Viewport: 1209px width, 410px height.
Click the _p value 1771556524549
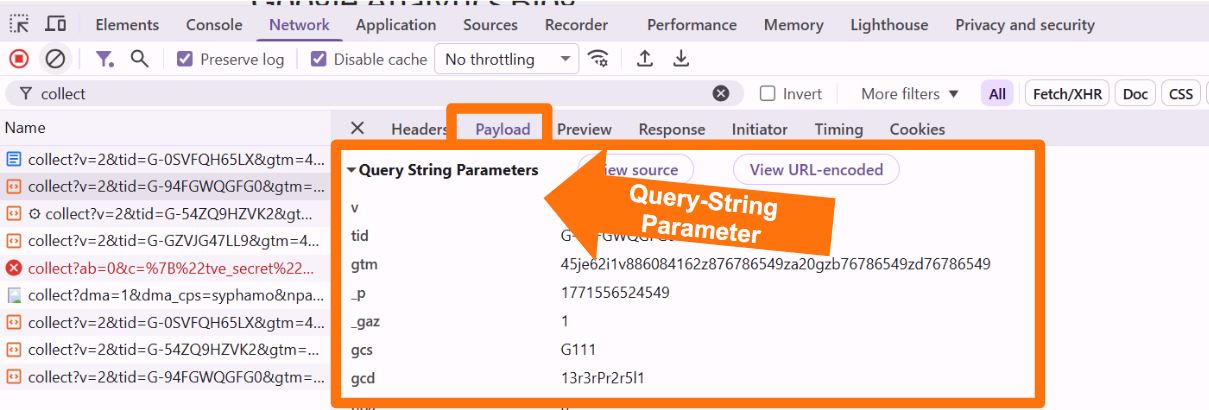(615, 293)
